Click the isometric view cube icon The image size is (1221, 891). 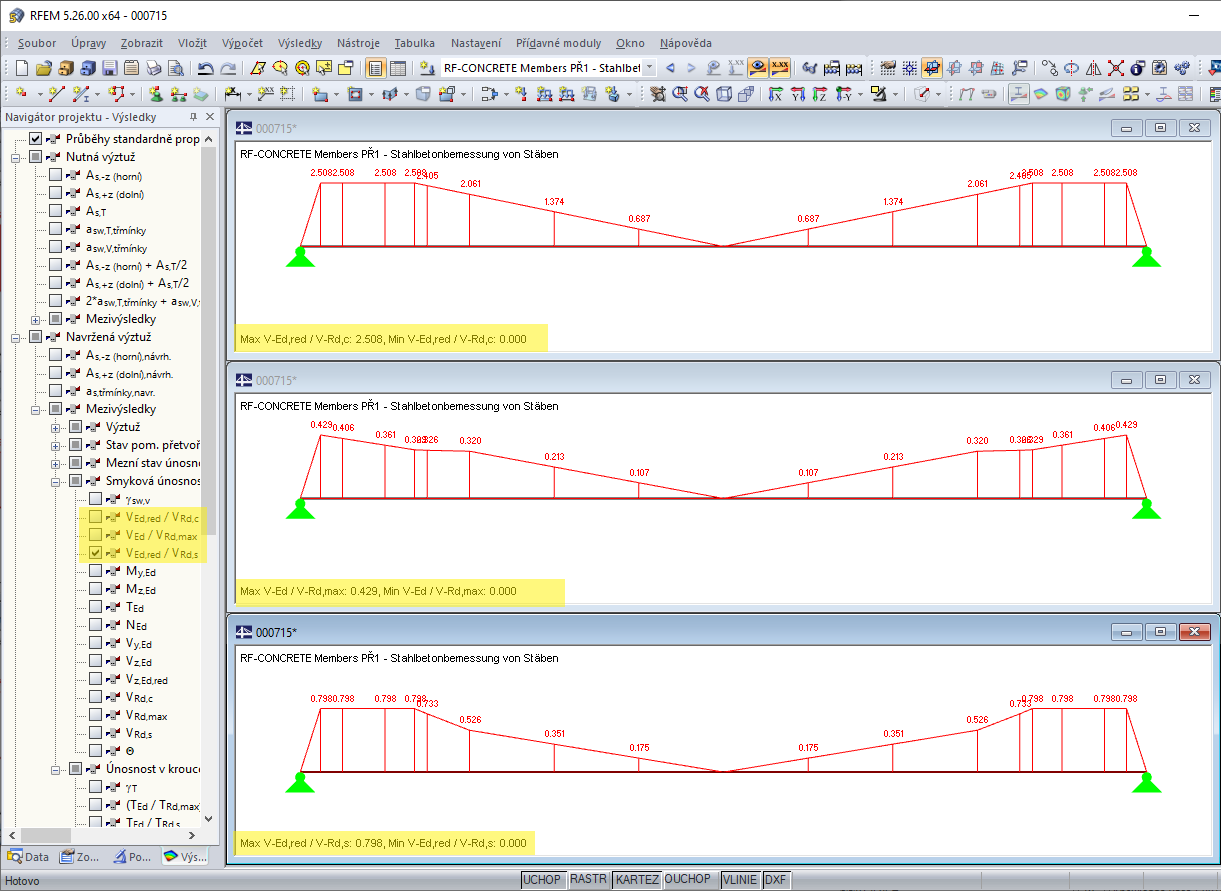coord(724,94)
